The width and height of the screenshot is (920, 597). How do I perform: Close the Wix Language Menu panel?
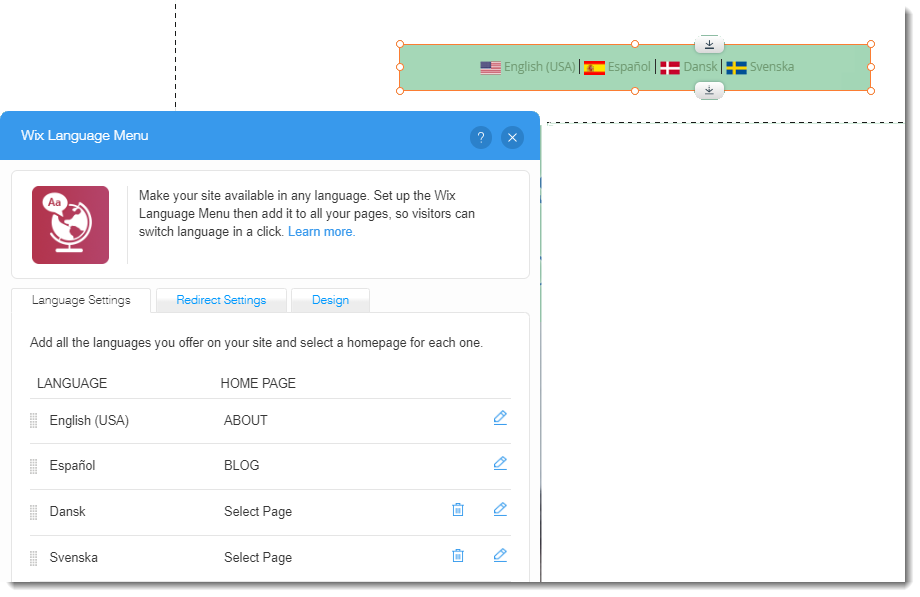[x=512, y=137]
